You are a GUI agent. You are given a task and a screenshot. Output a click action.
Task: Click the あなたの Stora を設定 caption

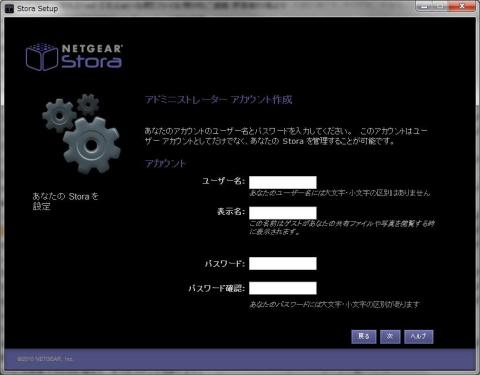click(65, 201)
